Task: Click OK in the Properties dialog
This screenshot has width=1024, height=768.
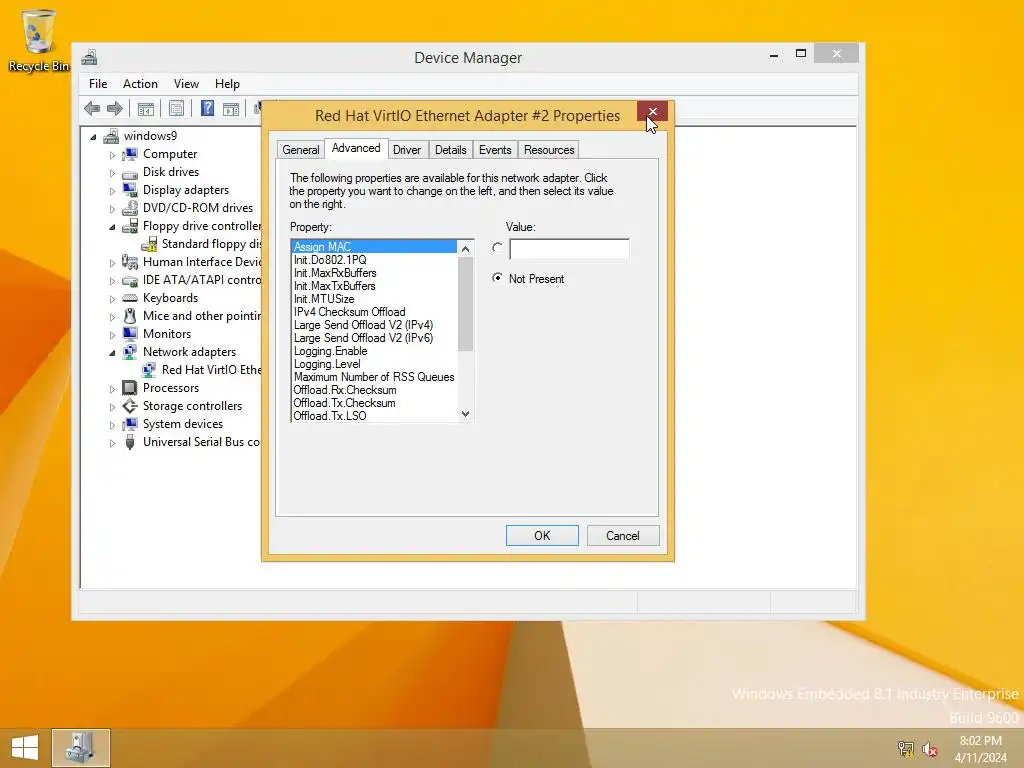Action: pos(542,536)
